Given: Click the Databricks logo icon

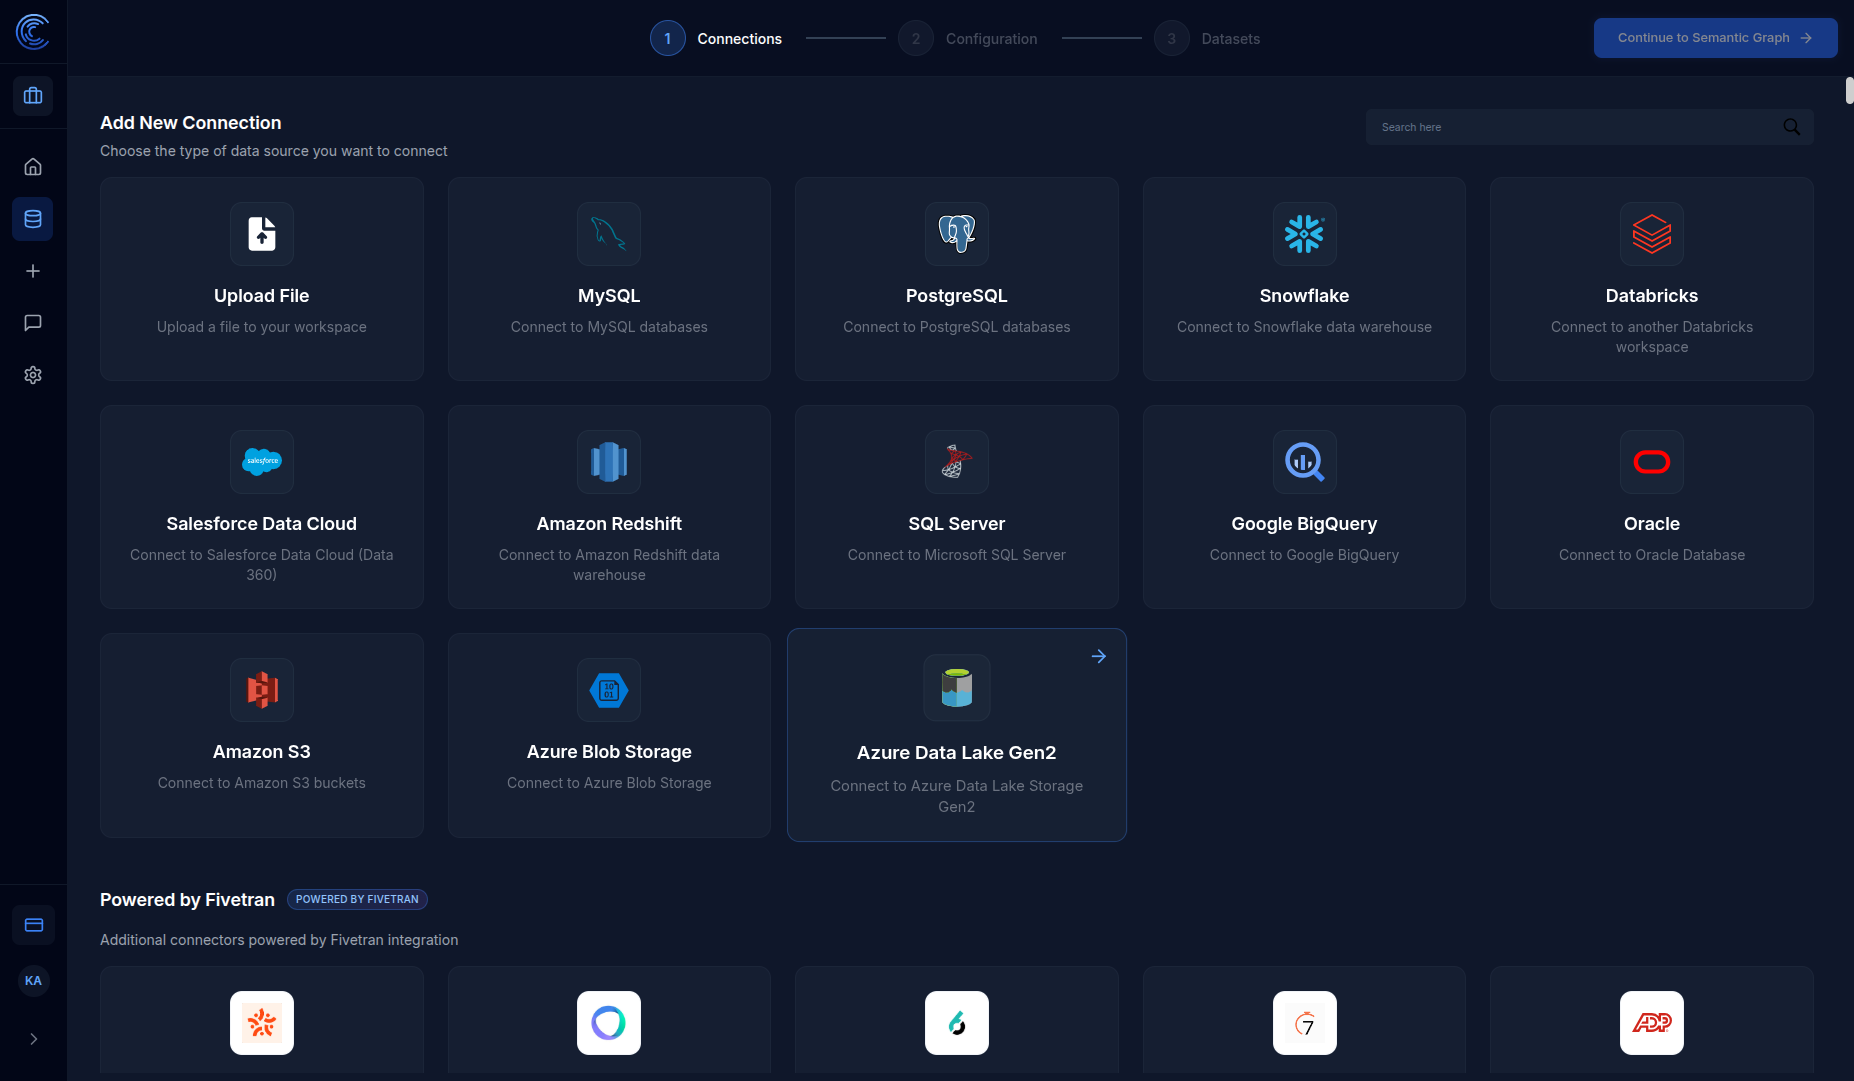Looking at the screenshot, I should 1652,234.
